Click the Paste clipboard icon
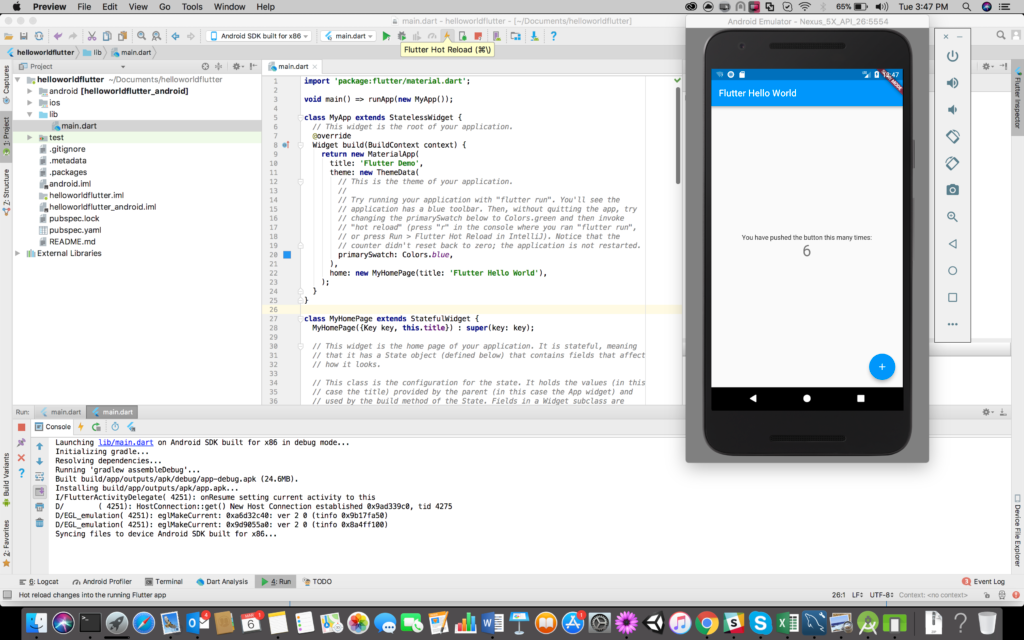 point(122,36)
